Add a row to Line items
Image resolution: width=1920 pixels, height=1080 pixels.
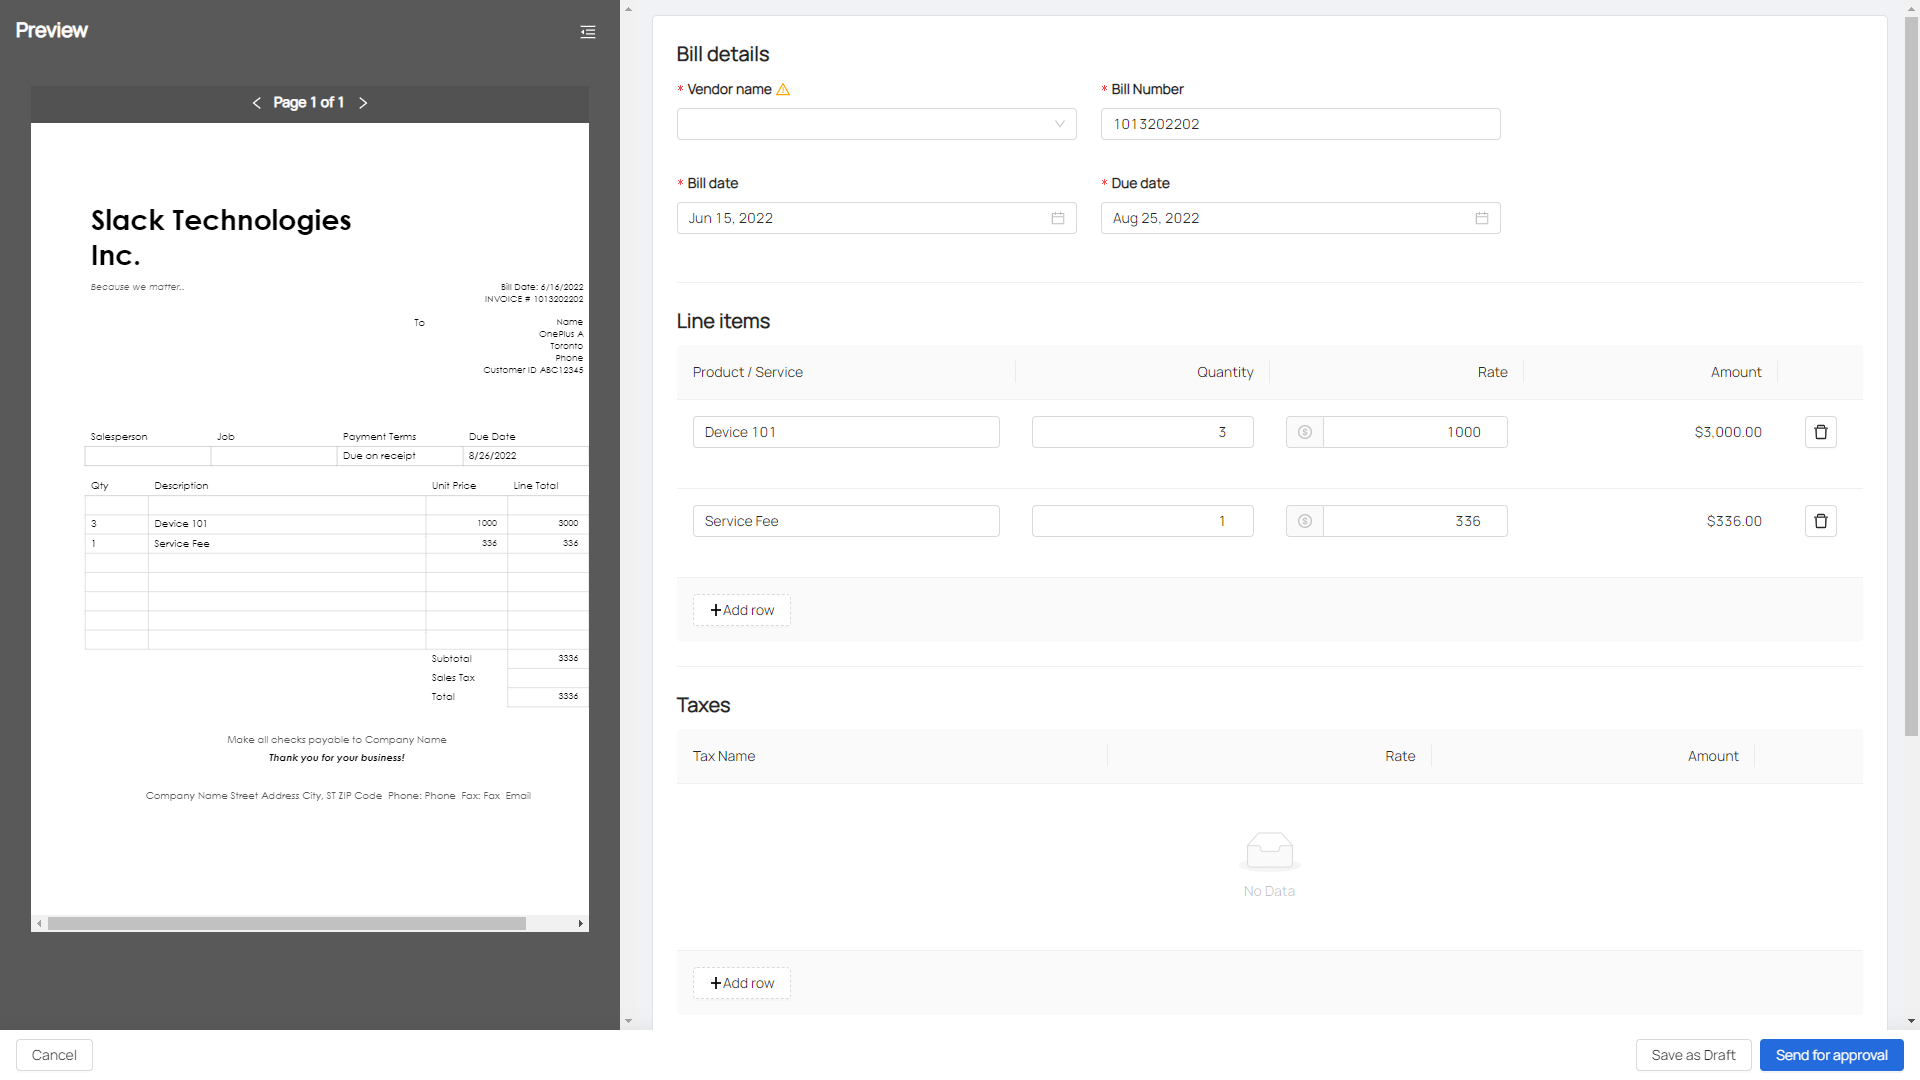point(742,610)
